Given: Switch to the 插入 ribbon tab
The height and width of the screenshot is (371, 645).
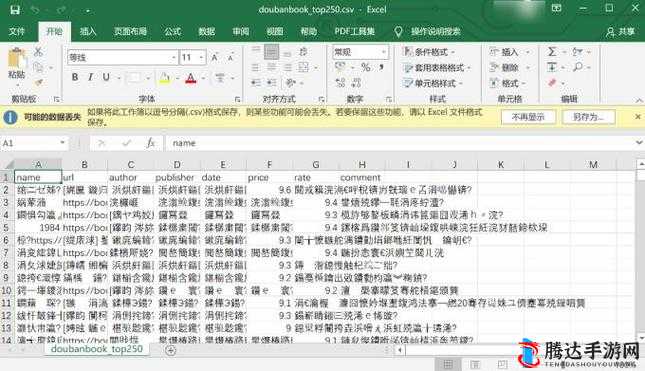Looking at the screenshot, I should pos(88,31).
